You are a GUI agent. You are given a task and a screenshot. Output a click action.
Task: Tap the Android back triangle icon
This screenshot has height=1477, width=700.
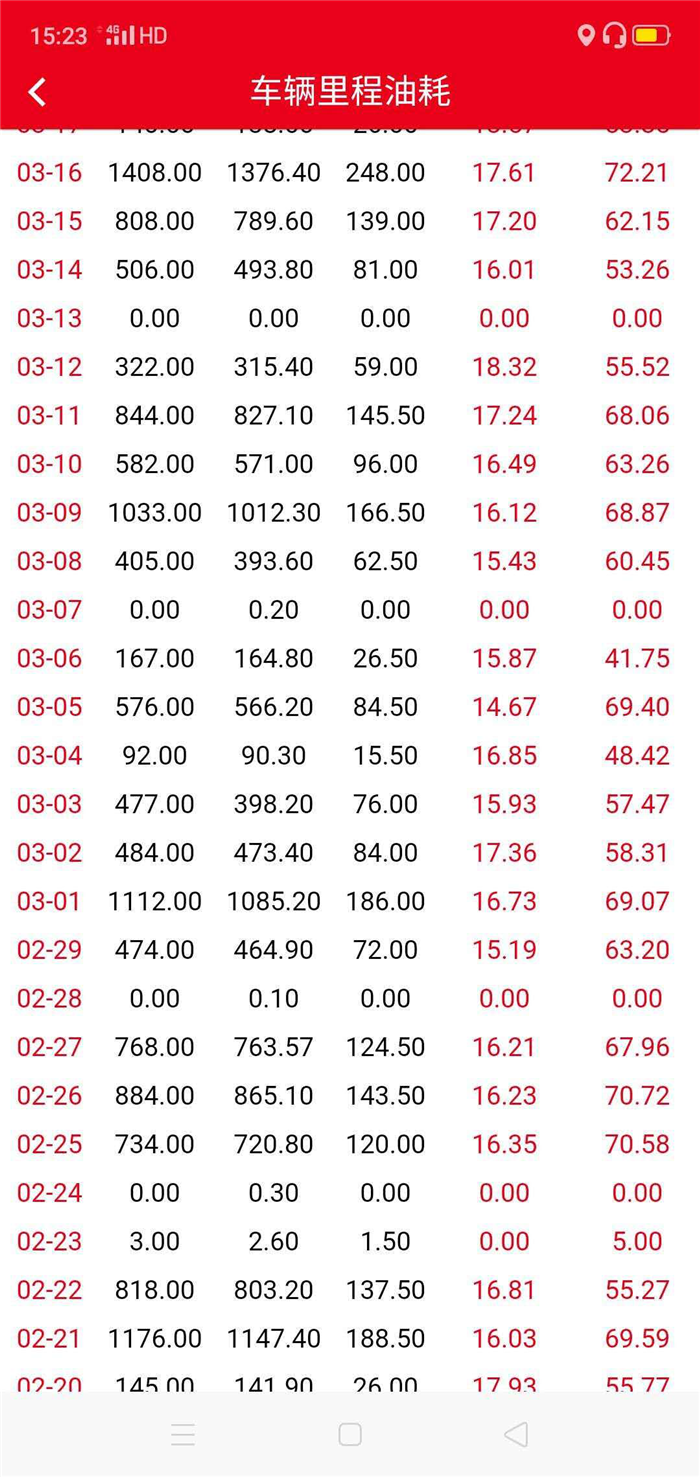tap(515, 1435)
